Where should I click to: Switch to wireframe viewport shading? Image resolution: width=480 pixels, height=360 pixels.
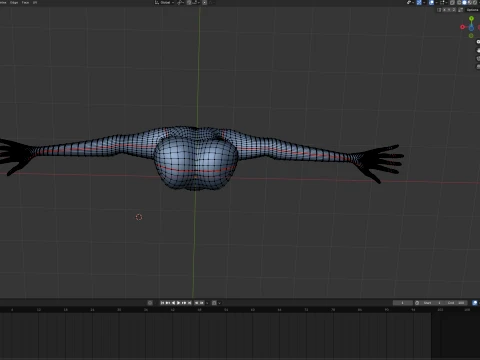459,3
